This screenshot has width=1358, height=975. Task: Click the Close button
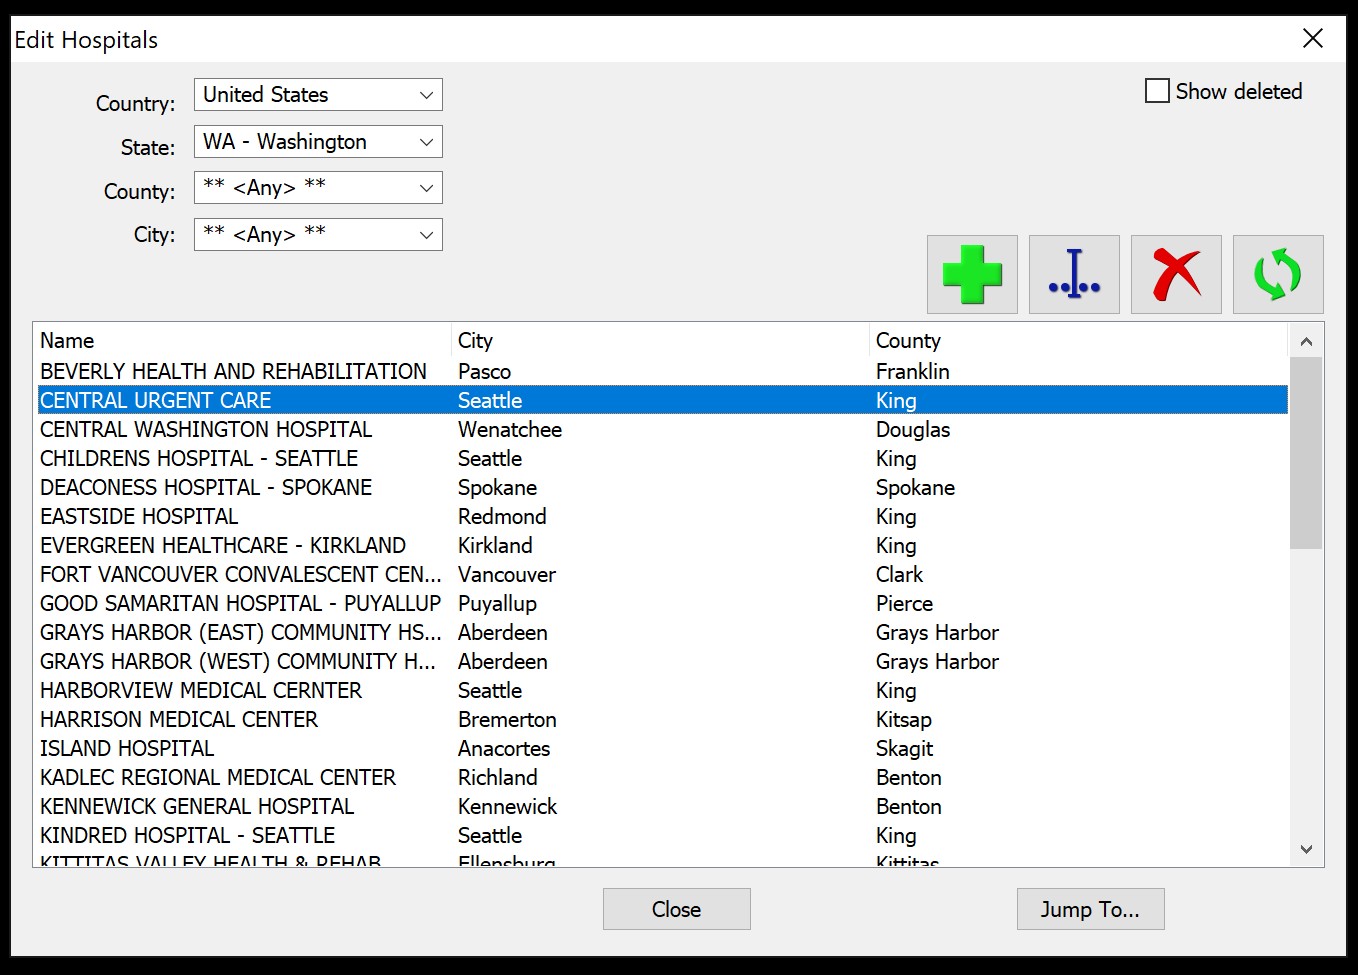click(677, 909)
